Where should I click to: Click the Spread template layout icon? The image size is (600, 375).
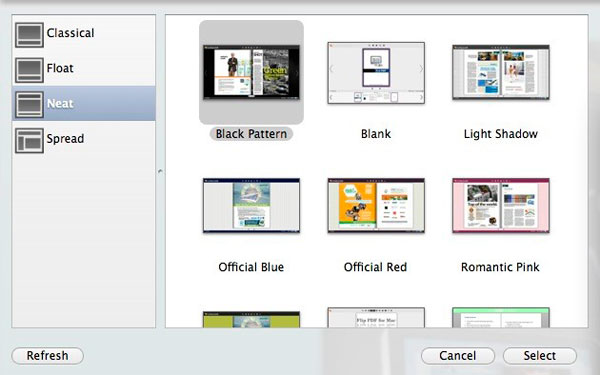click(x=29, y=140)
